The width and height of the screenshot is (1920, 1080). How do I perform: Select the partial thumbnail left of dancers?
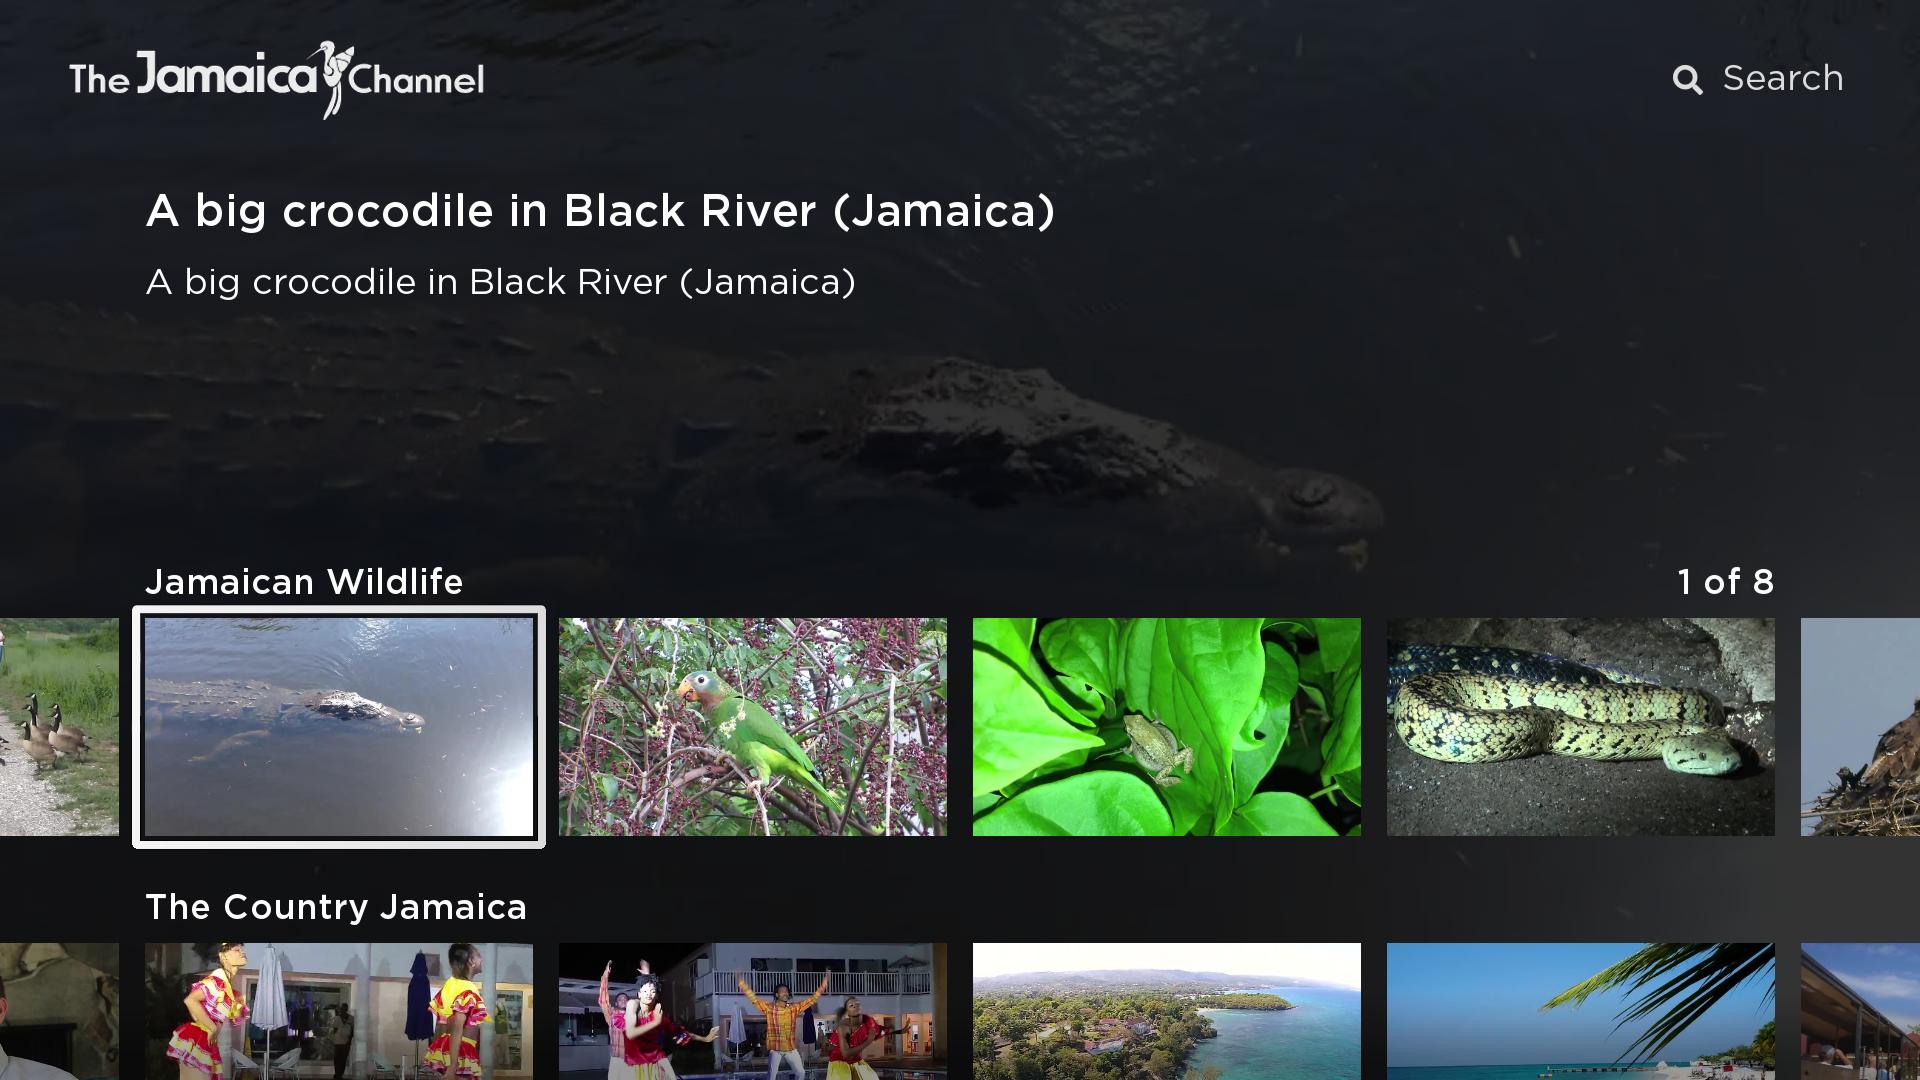click(59, 1011)
